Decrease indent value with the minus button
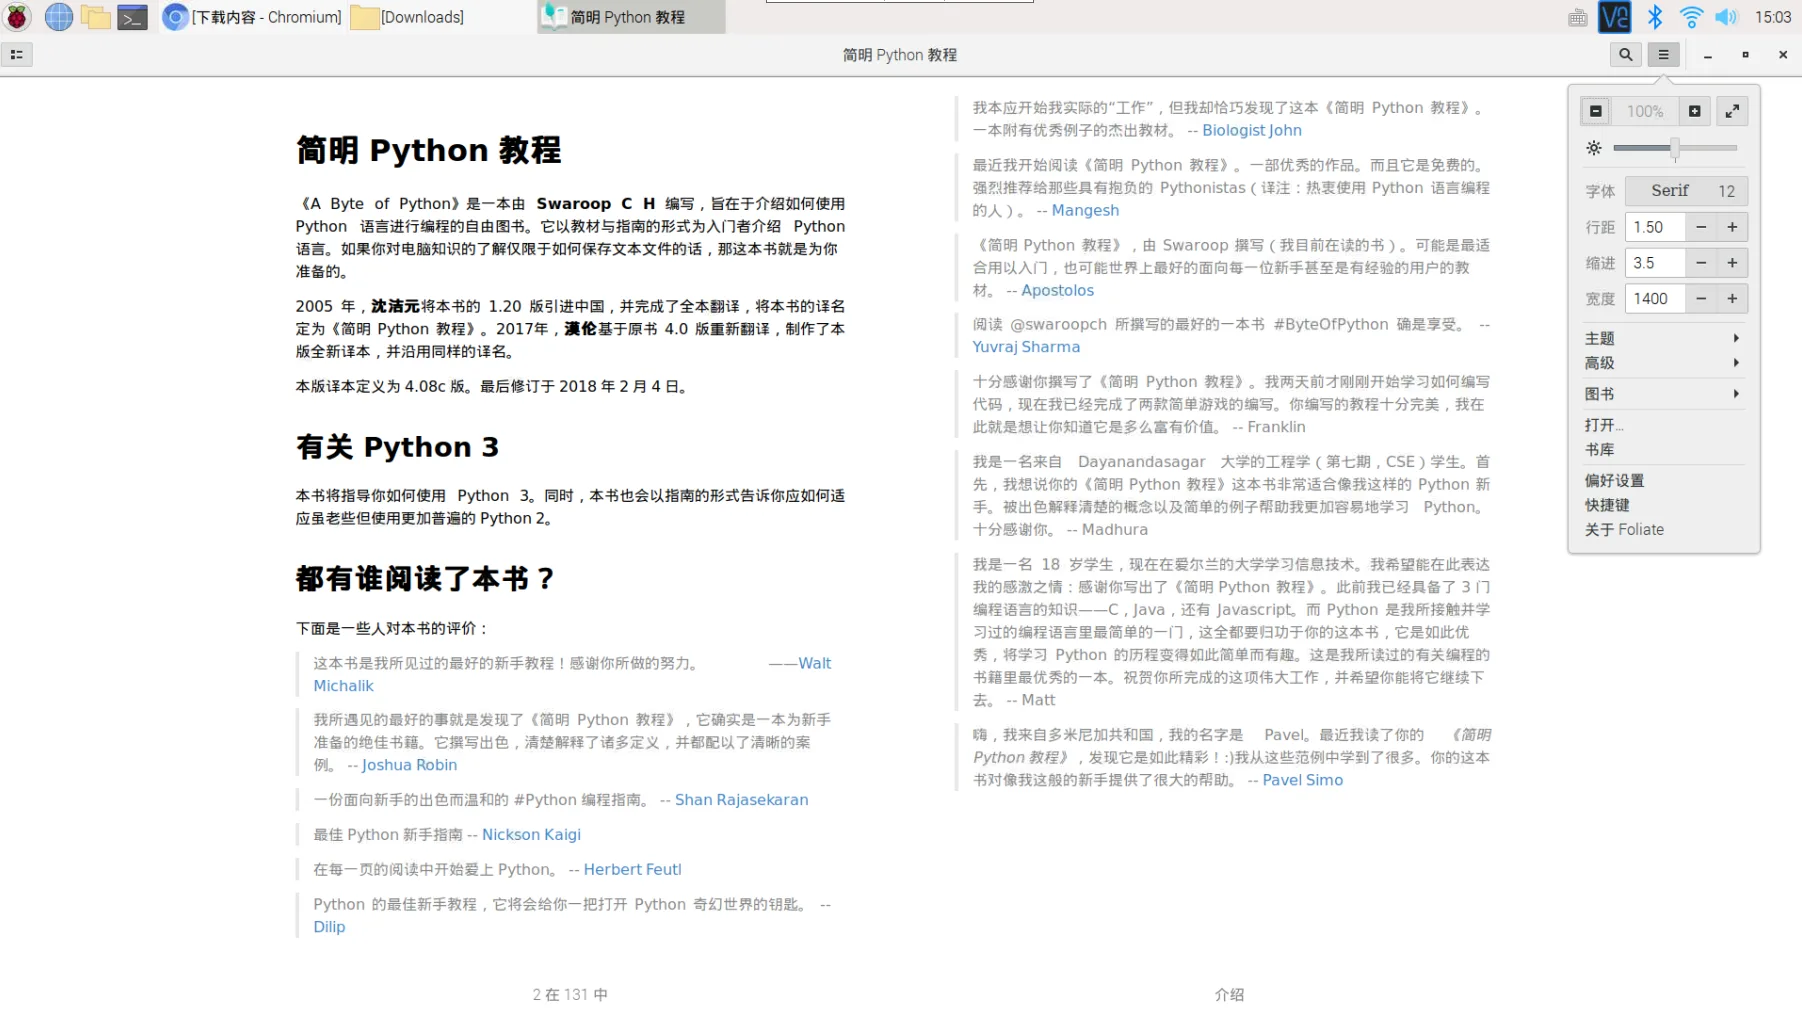 (x=1701, y=263)
